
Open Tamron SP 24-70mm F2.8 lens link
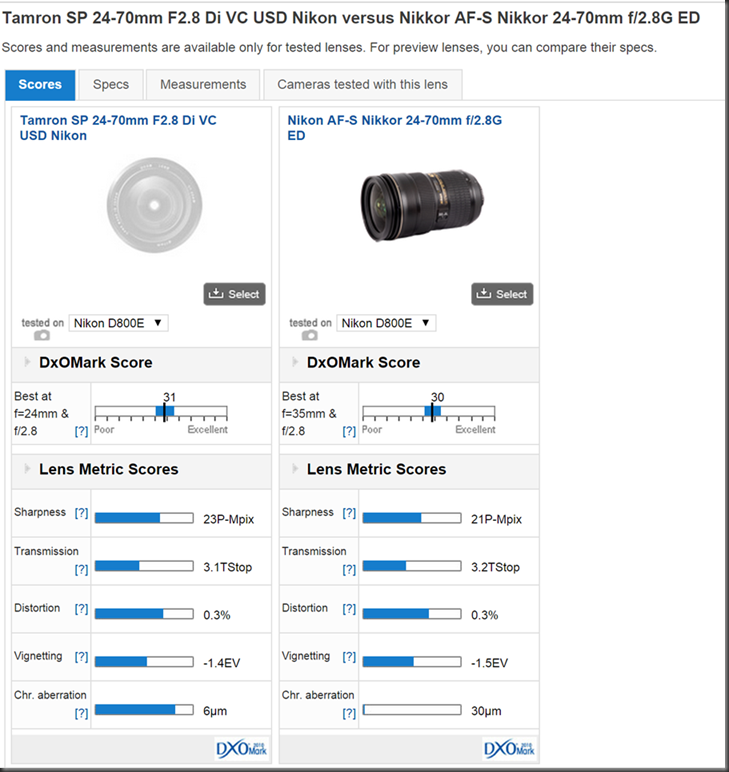[118, 128]
